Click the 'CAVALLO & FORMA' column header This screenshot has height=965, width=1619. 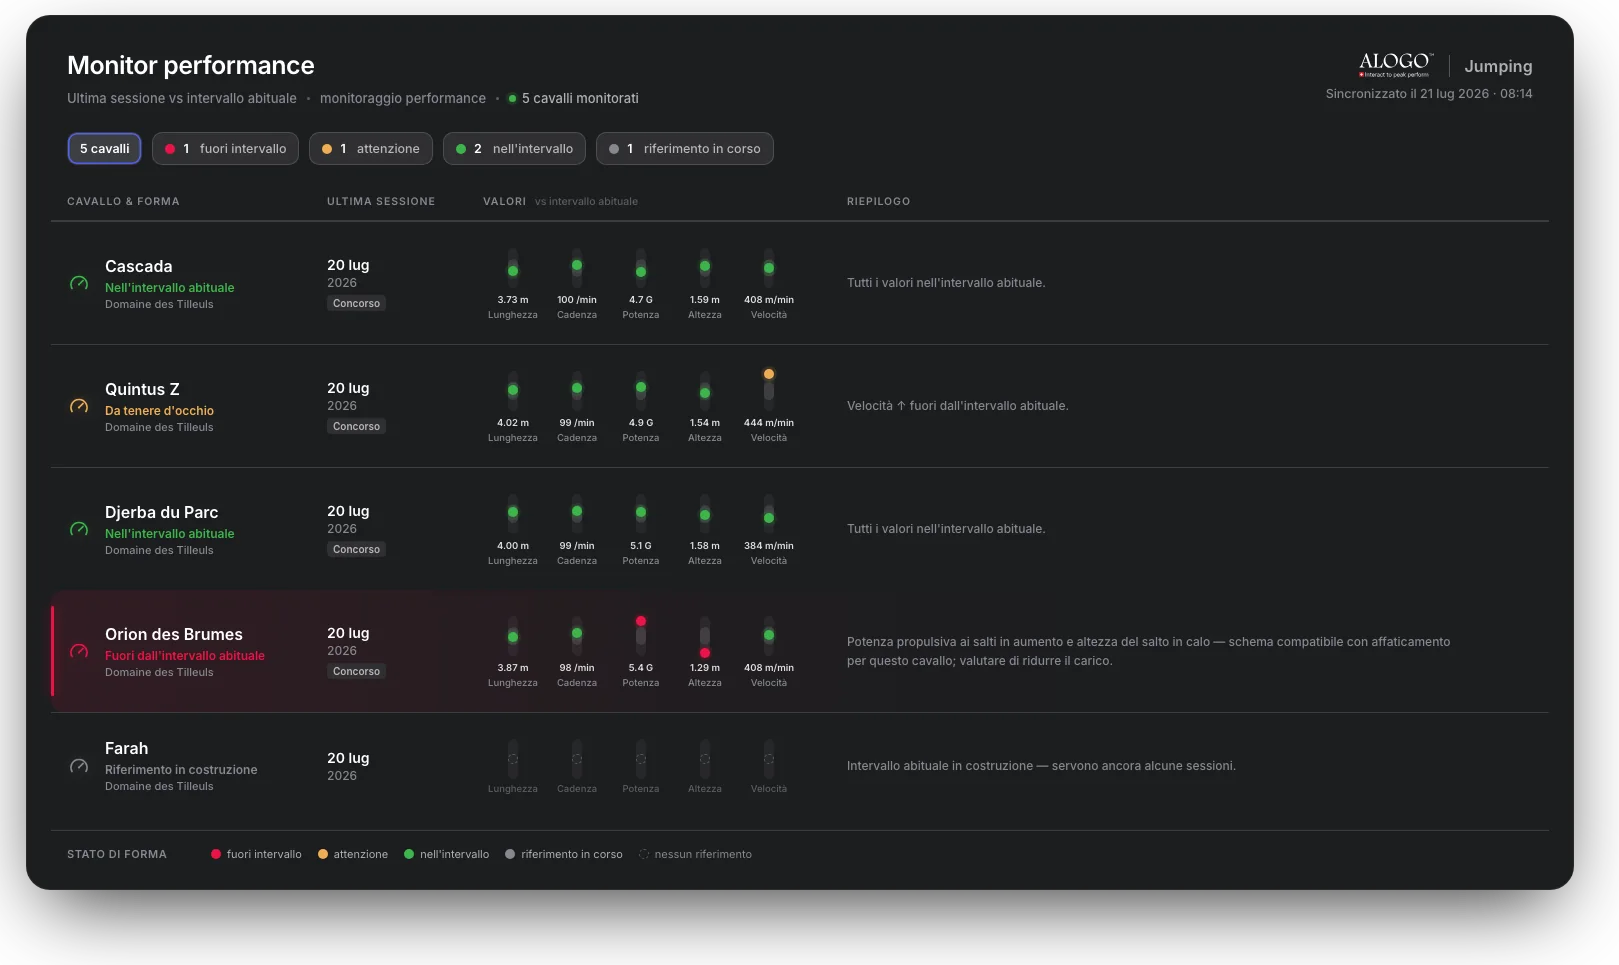coord(123,201)
